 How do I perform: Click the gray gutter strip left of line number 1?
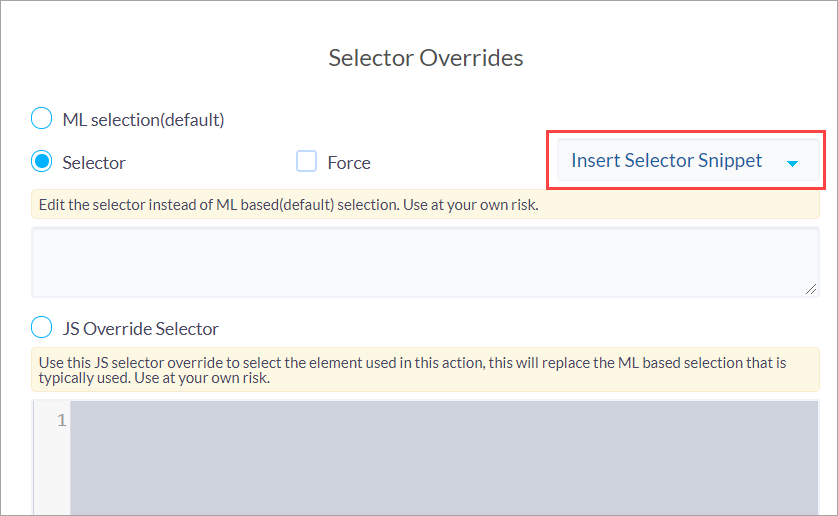(43, 458)
